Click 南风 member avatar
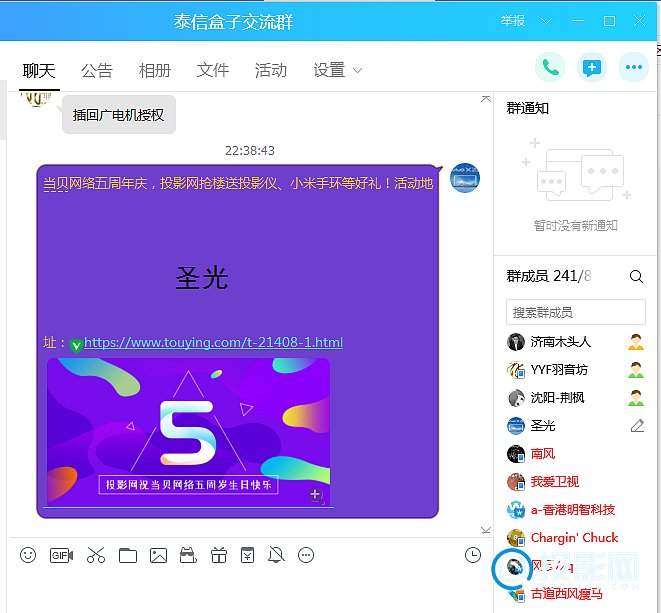661x613 pixels. click(516, 454)
